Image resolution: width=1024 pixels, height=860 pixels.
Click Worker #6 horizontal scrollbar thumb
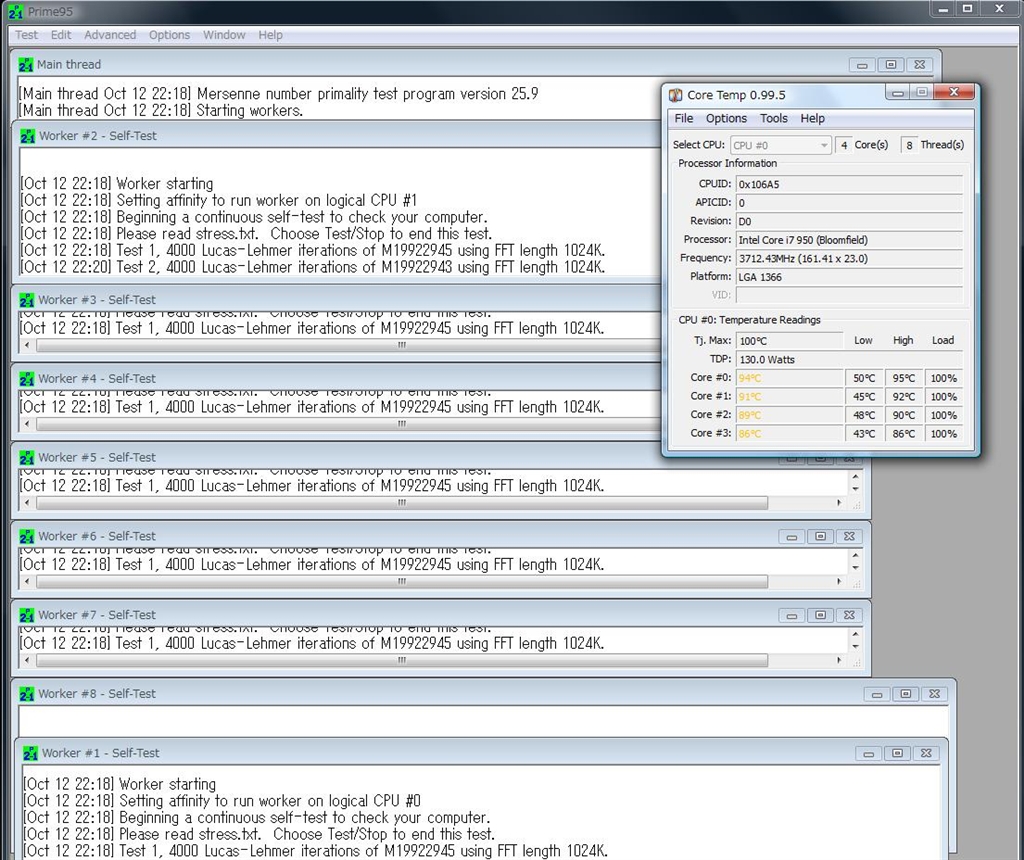point(402,582)
